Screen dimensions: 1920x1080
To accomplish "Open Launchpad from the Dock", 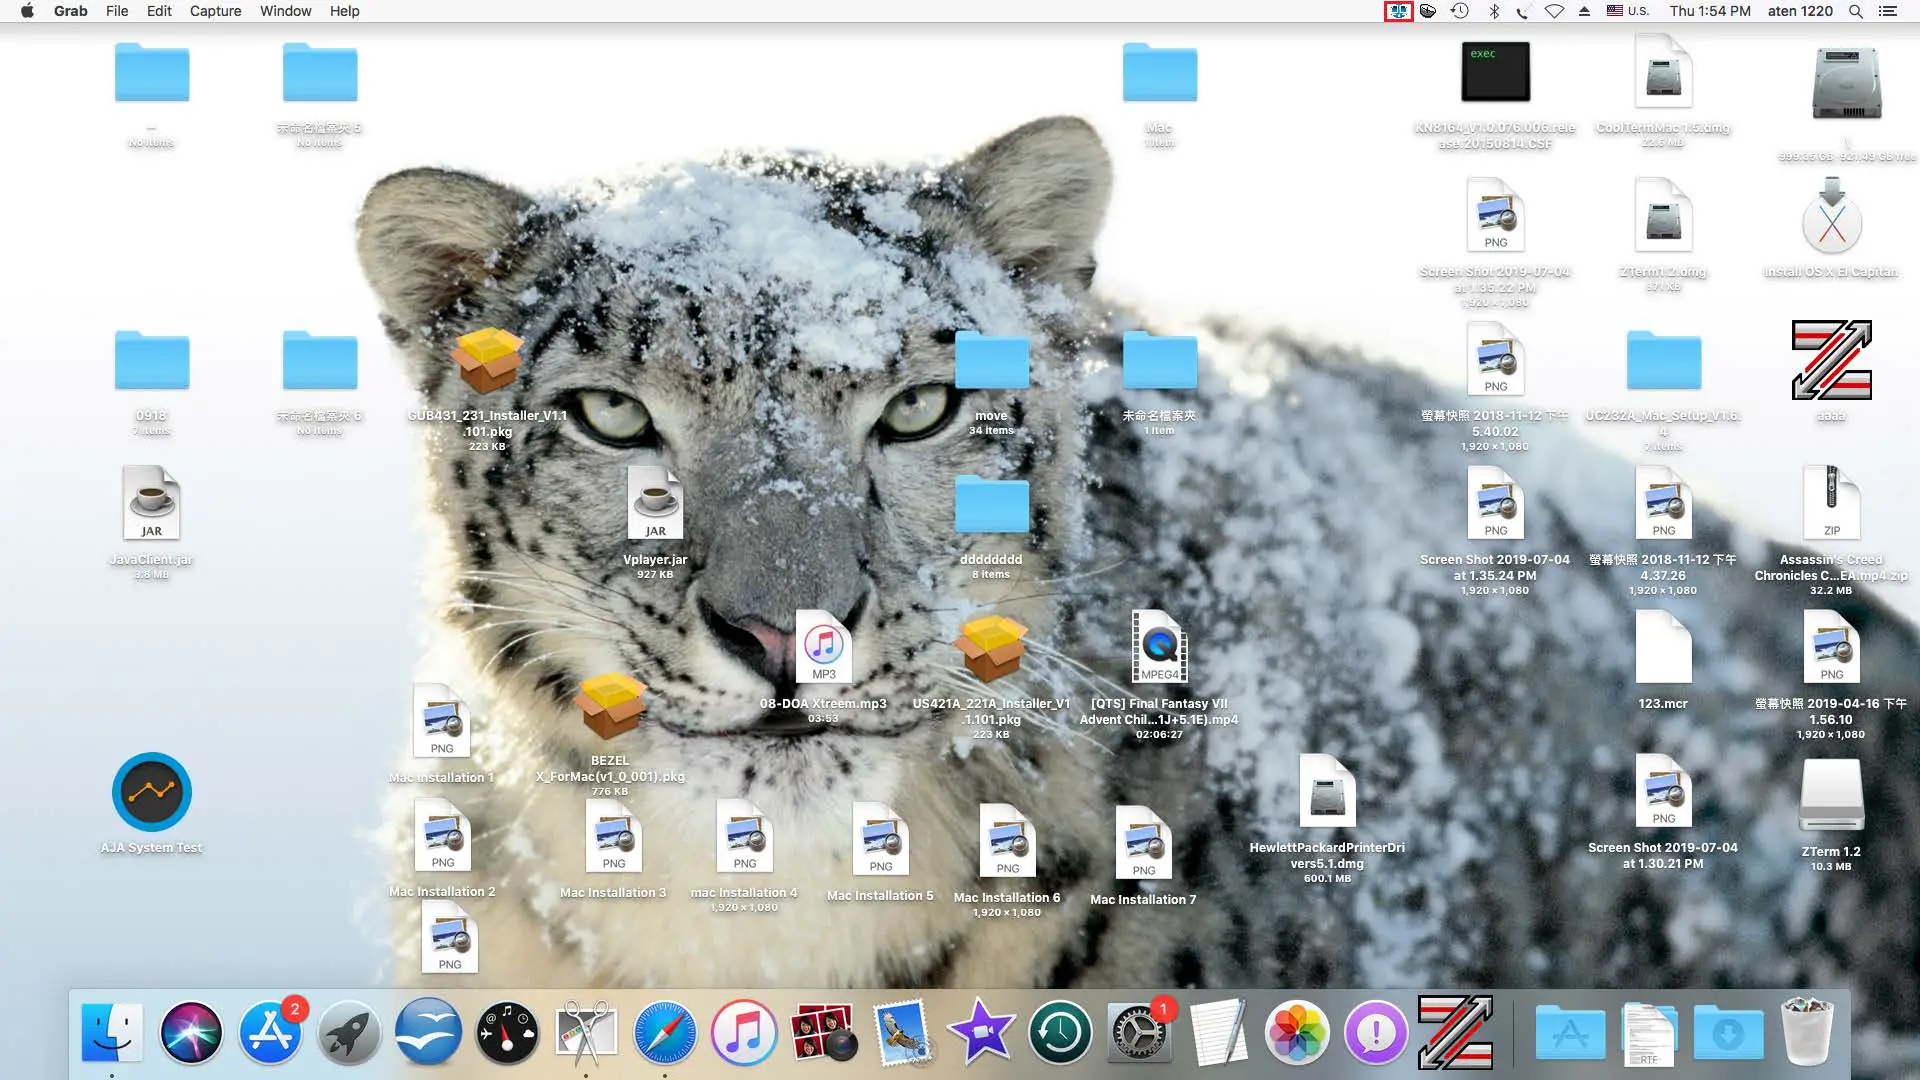I will click(x=350, y=1032).
